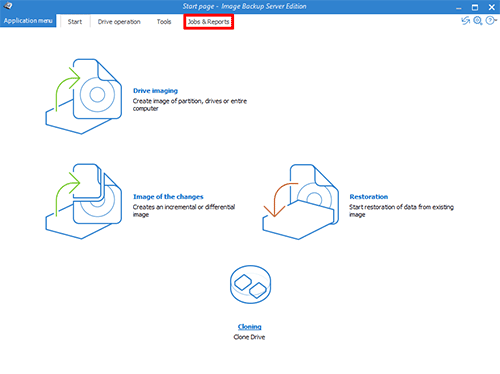This screenshot has width=500, height=374.
Task: Open the Drive imaging link
Action: (x=155, y=91)
